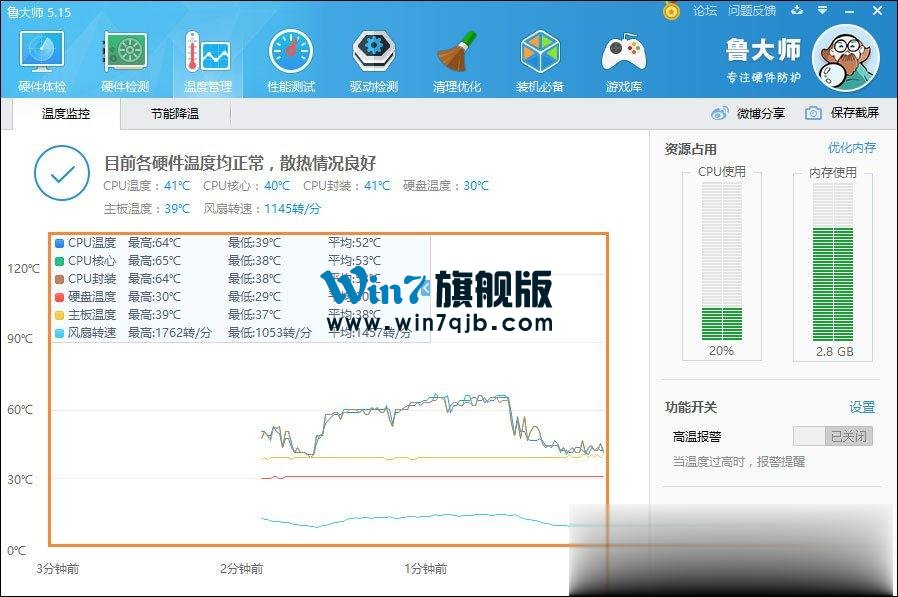Select the 温度管理 temperature management icon

coord(208,62)
